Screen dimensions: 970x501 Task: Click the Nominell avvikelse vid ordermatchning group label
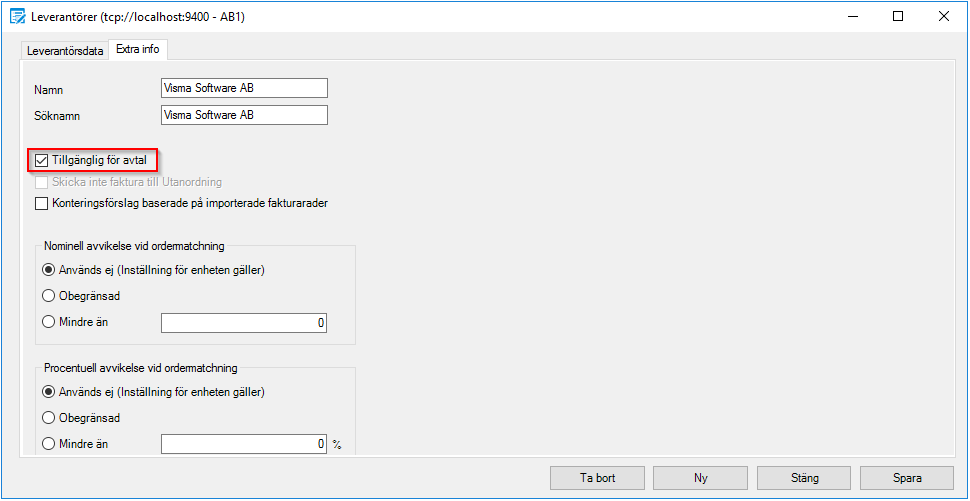click(134, 246)
